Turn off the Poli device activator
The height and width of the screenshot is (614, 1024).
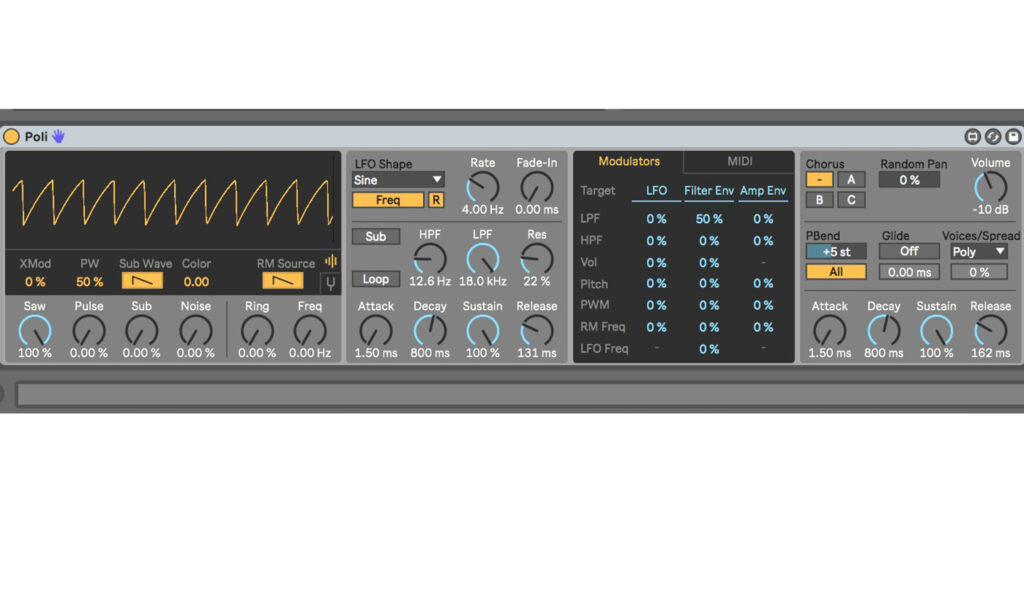(x=11, y=137)
